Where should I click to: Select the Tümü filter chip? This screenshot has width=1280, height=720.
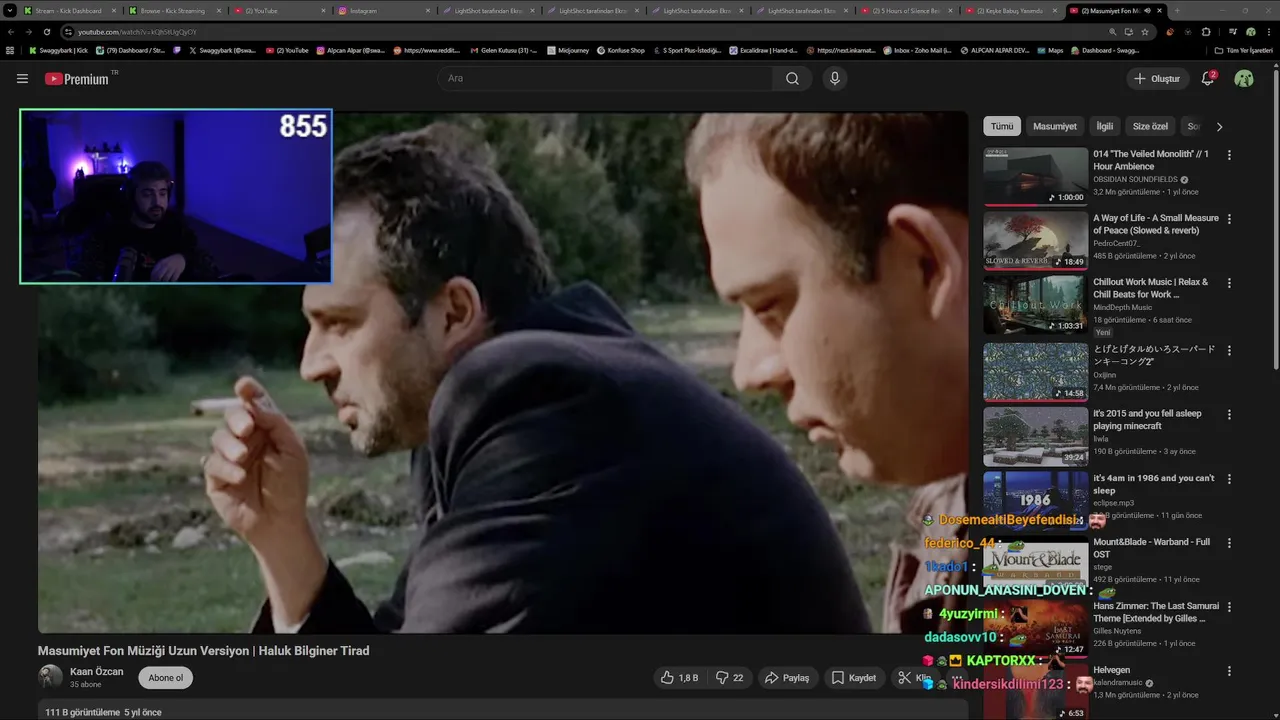tap(1002, 127)
